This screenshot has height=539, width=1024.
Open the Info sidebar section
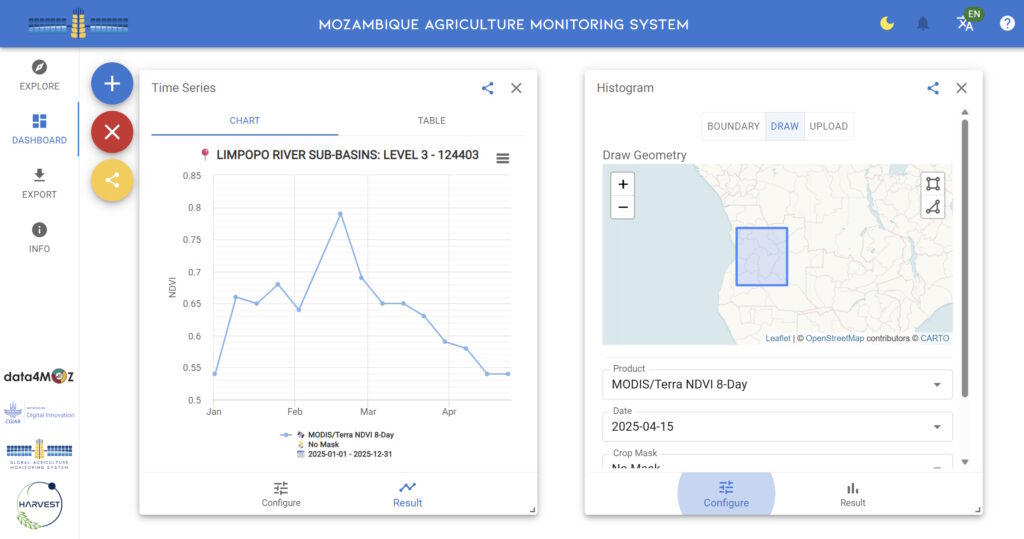pos(39,237)
